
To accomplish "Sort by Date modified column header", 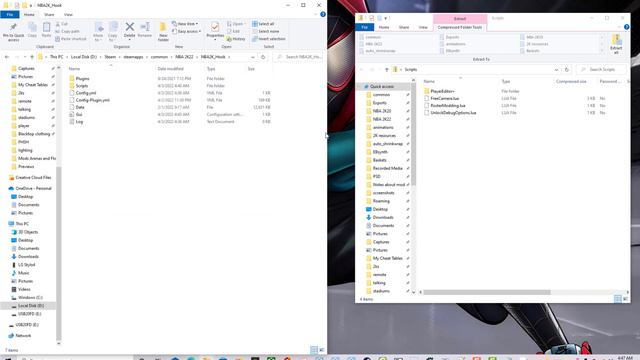I will point(170,69).
